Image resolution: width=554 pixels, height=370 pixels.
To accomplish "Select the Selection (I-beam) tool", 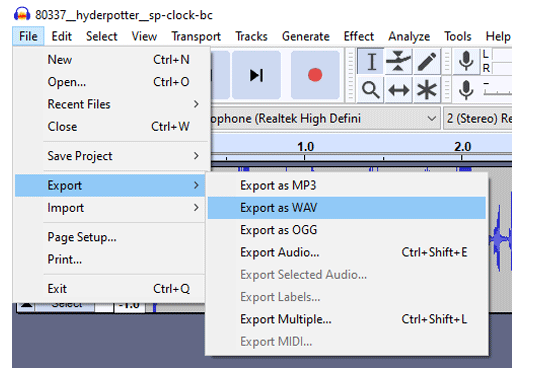I will pos(371,62).
